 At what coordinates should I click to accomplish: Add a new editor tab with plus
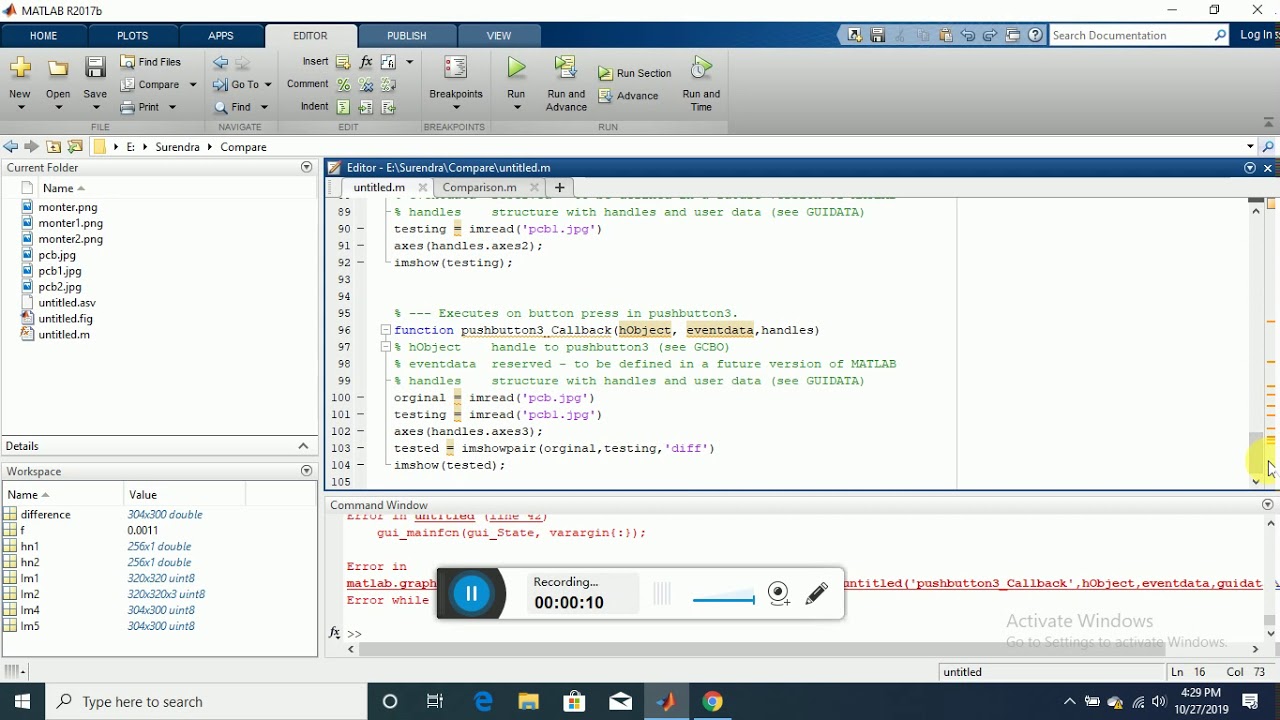coord(559,187)
